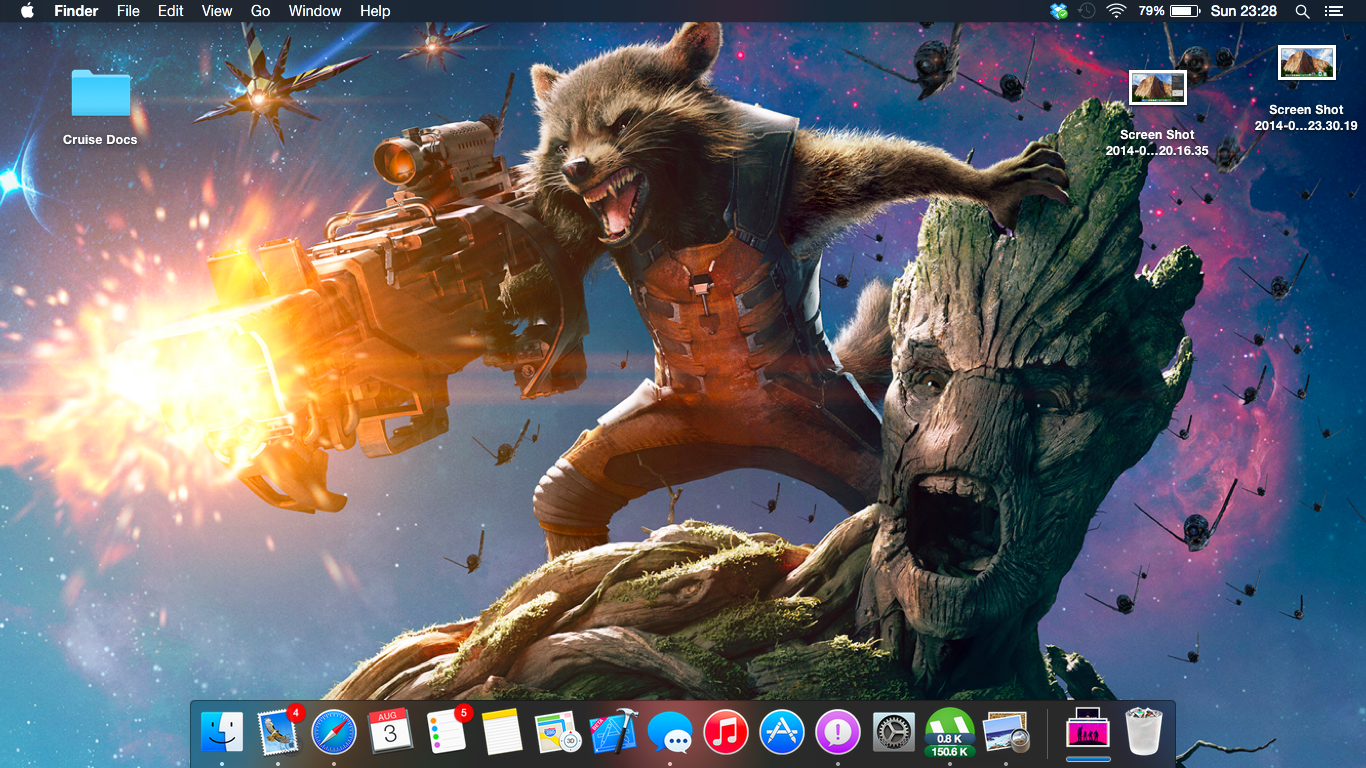The width and height of the screenshot is (1366, 768).
Task: Open the Apple menu
Action: 27,11
